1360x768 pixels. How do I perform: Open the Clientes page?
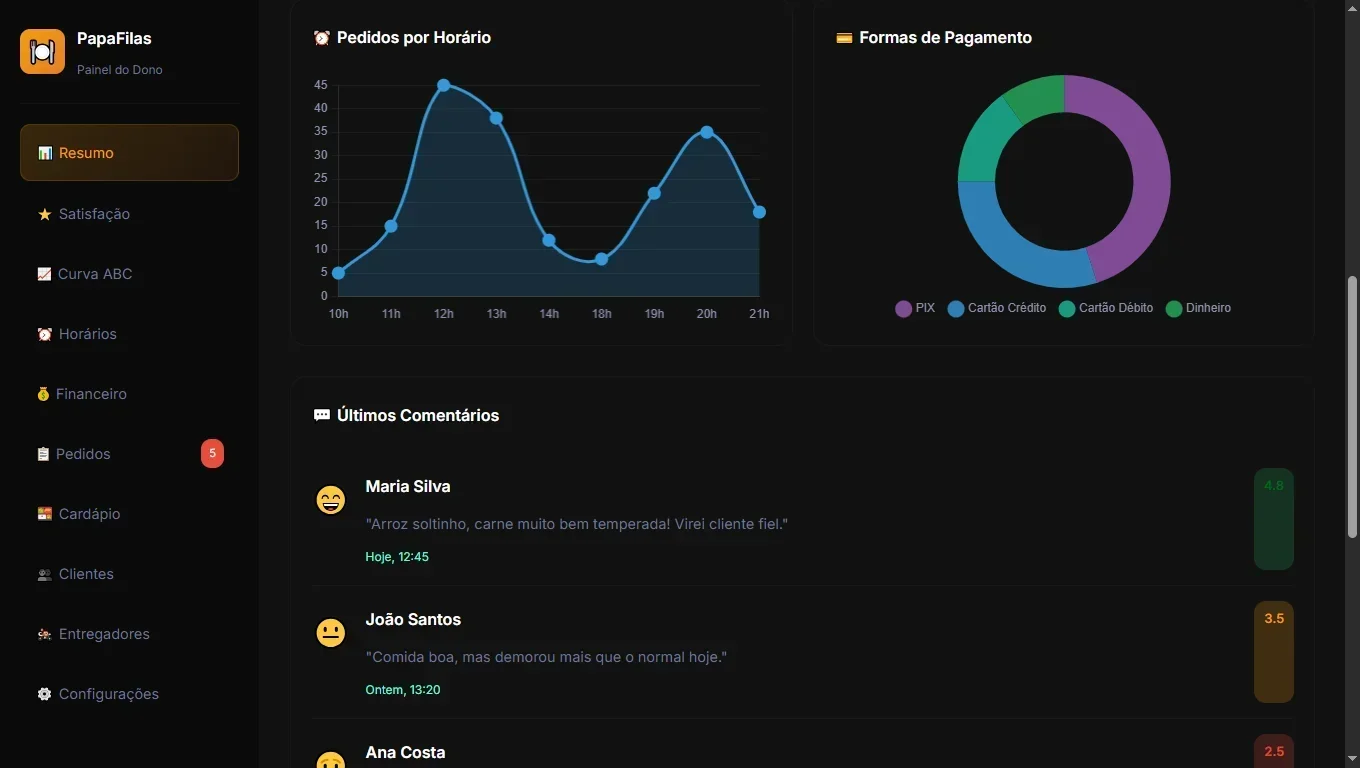[x=86, y=574]
